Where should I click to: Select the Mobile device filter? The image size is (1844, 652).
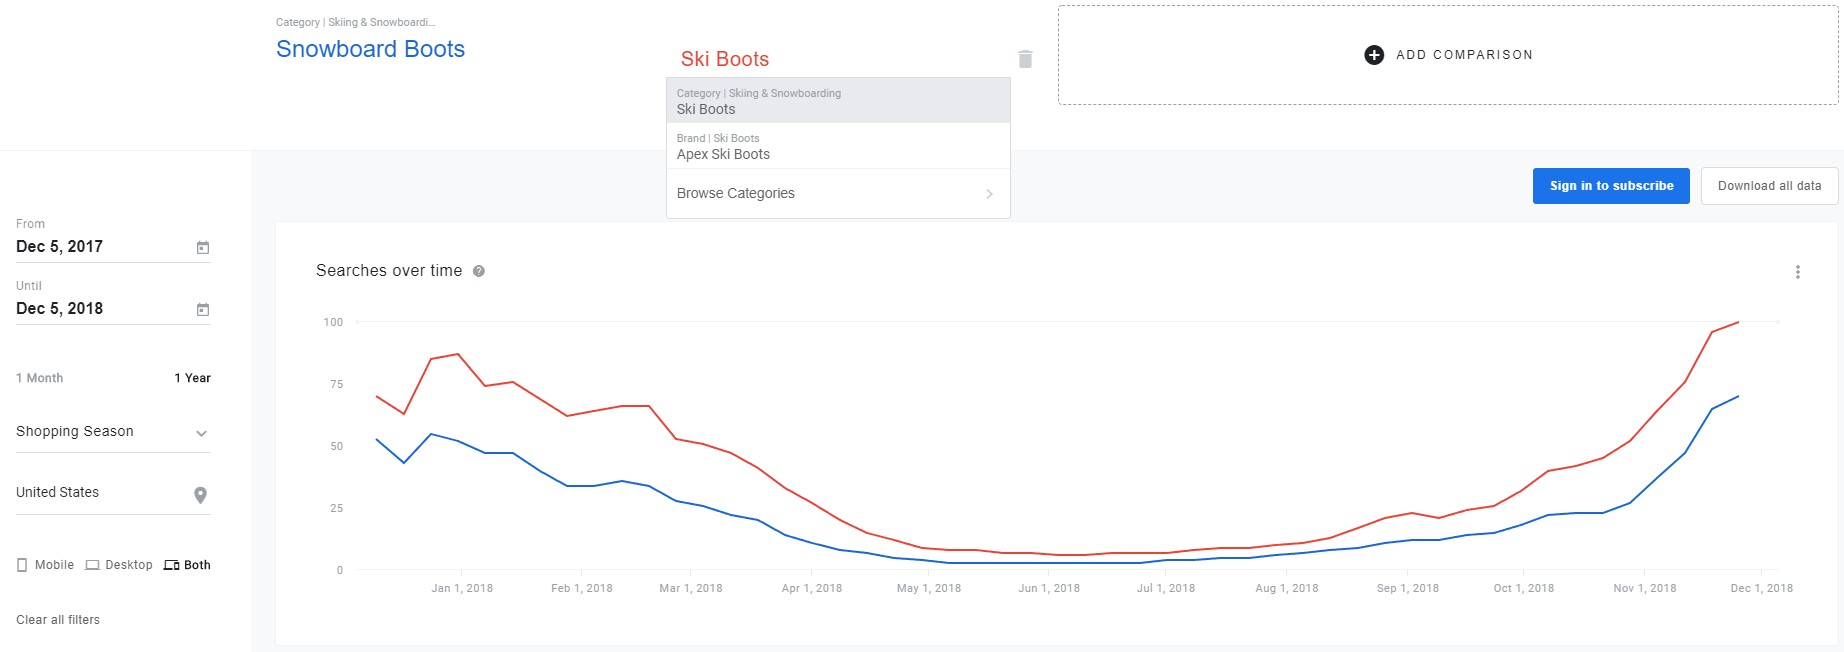(x=45, y=565)
